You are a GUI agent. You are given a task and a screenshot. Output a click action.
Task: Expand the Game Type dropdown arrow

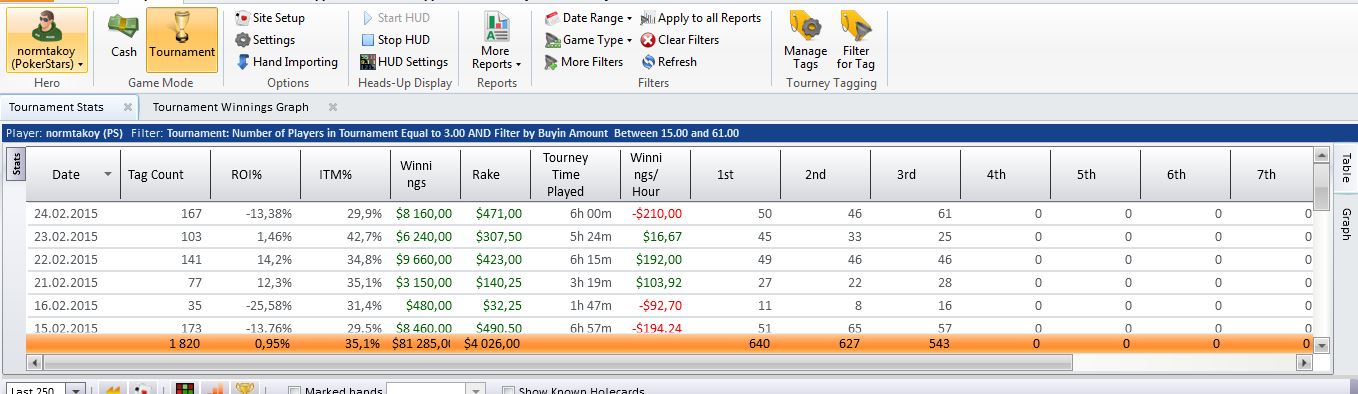[x=629, y=40]
